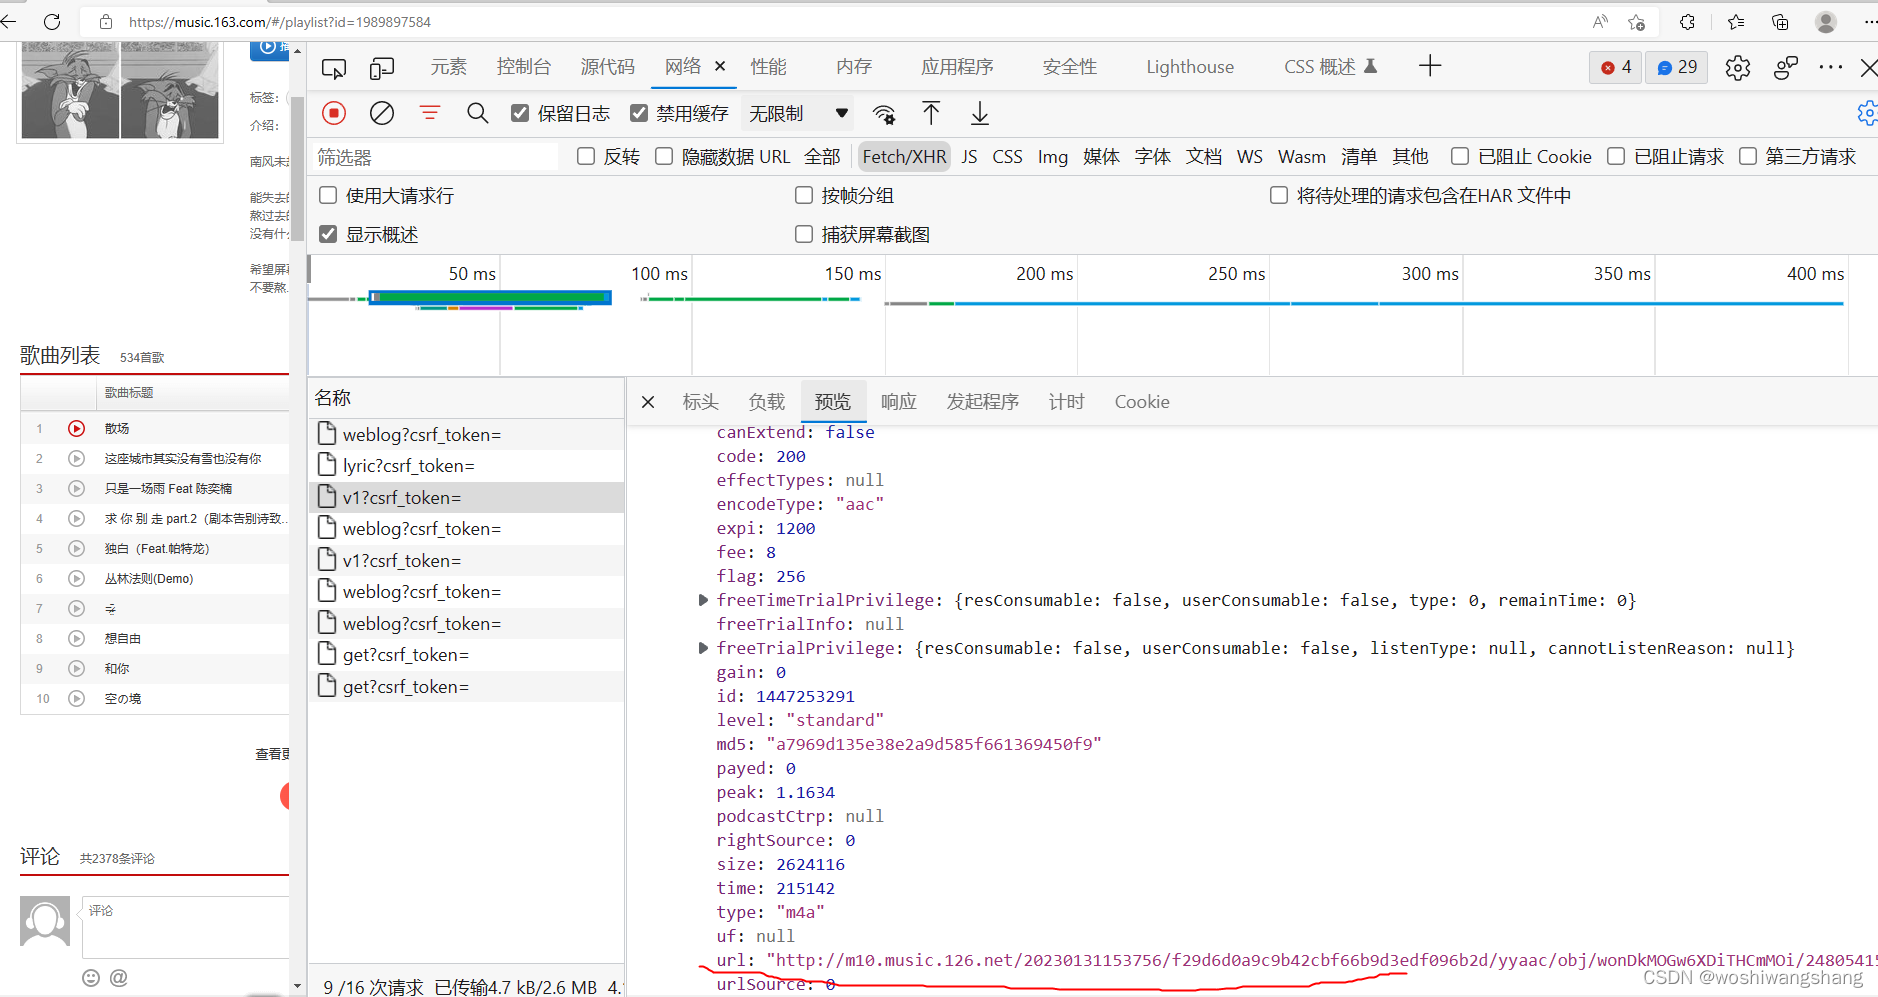Enable 捕获屏幕截图 checkbox

(804, 234)
